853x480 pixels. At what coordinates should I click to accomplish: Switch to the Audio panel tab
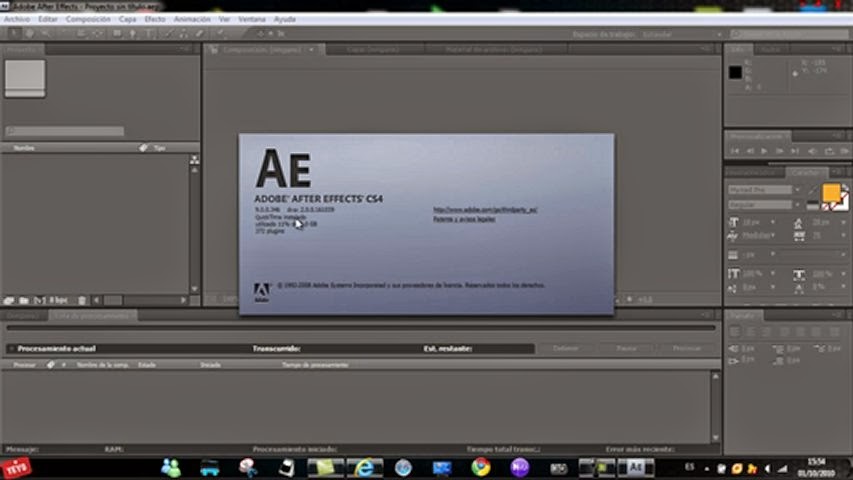point(770,50)
